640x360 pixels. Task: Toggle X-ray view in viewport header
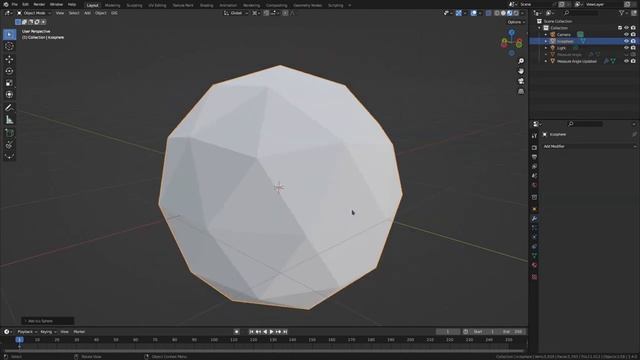(x=489, y=13)
